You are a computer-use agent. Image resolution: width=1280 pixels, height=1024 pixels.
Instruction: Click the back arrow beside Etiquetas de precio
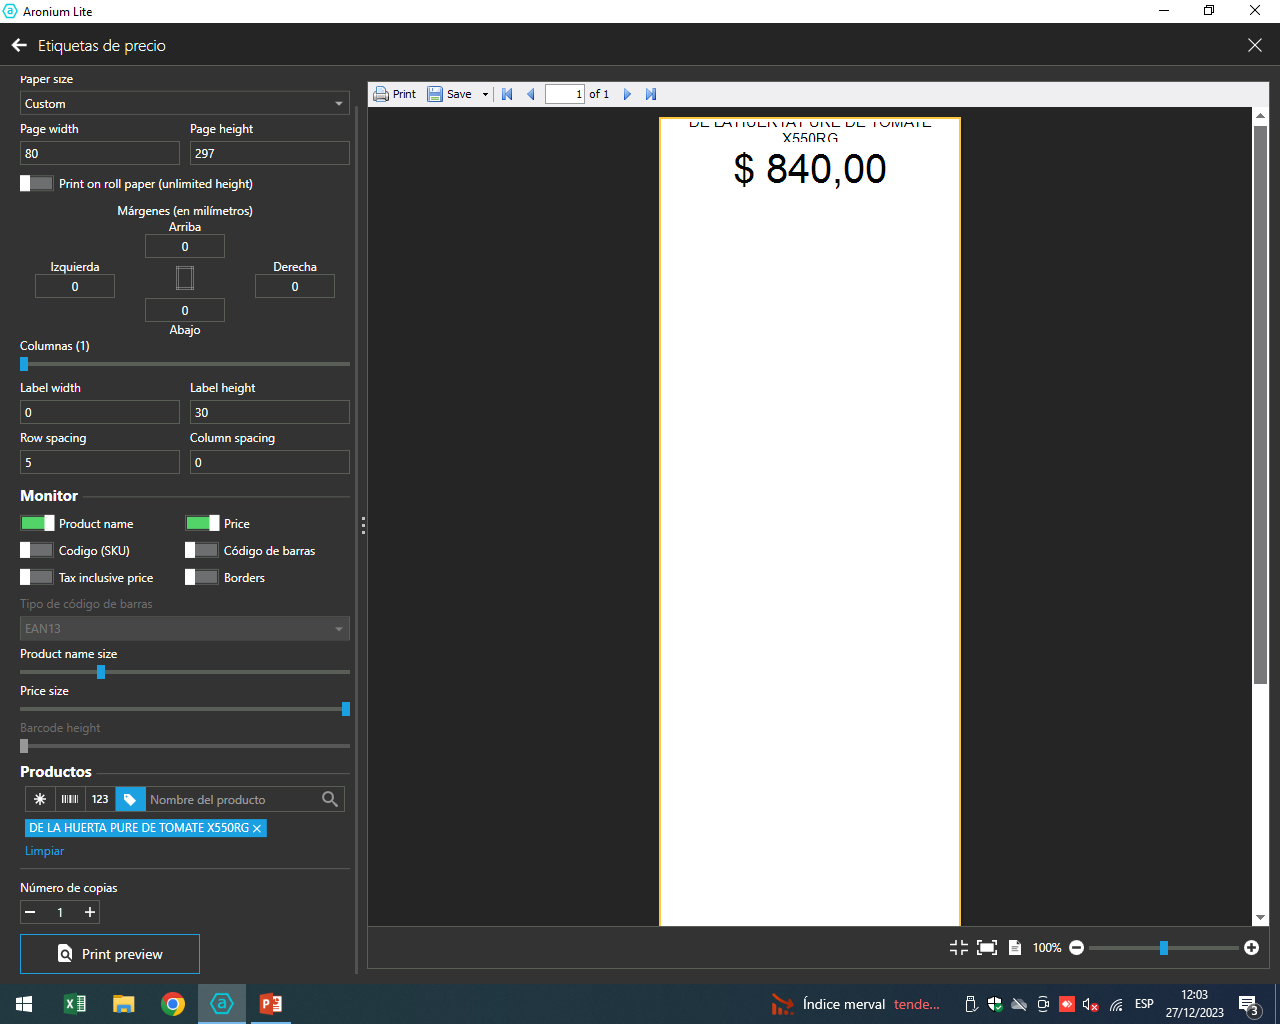(x=19, y=45)
